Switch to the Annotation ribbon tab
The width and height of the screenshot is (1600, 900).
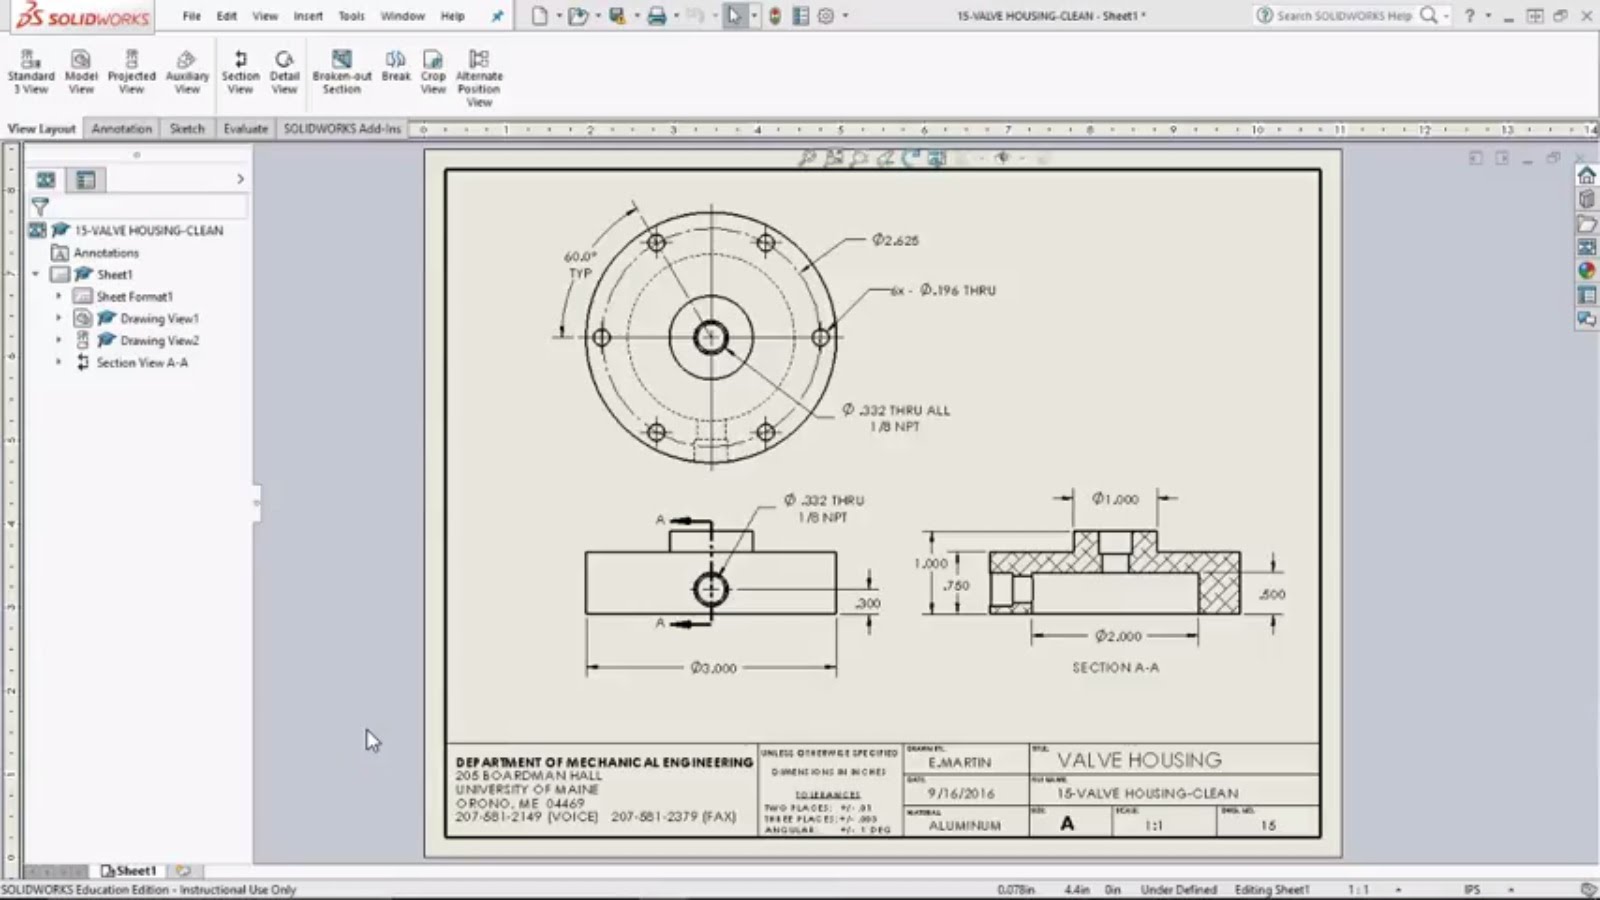121,129
